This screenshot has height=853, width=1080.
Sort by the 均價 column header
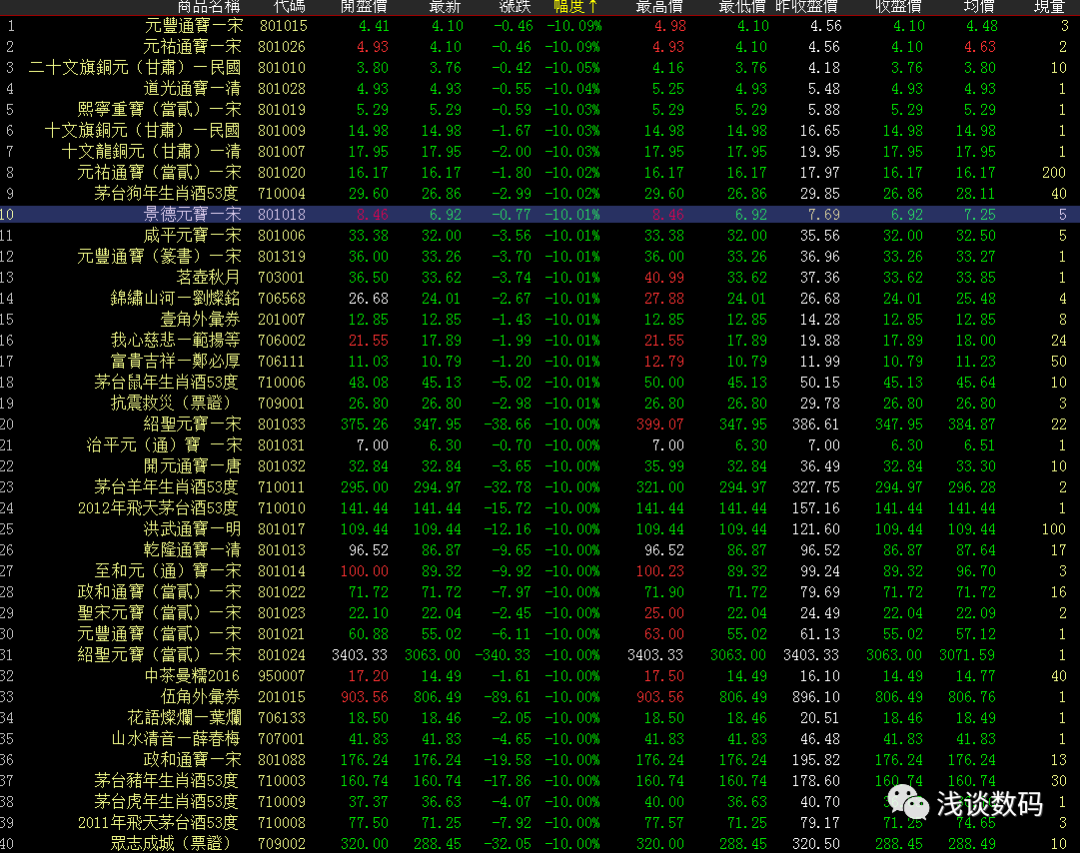pos(979,7)
